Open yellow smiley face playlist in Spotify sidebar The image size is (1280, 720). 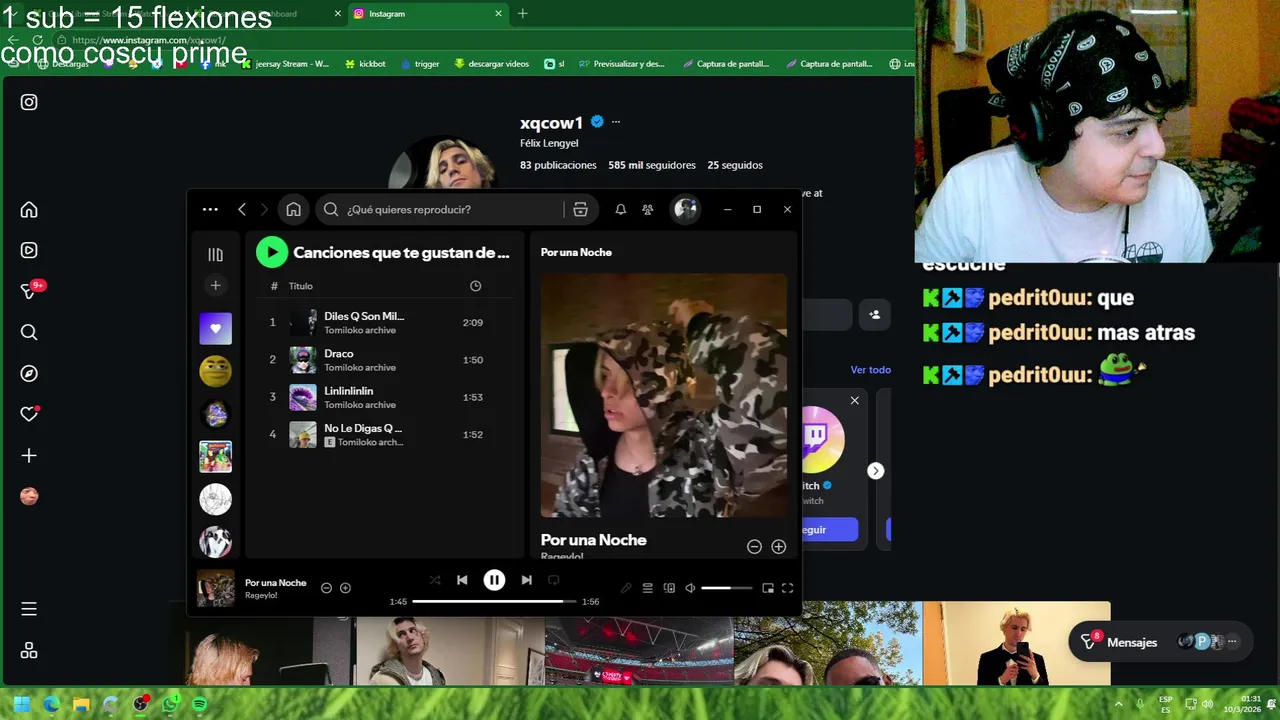click(215, 371)
